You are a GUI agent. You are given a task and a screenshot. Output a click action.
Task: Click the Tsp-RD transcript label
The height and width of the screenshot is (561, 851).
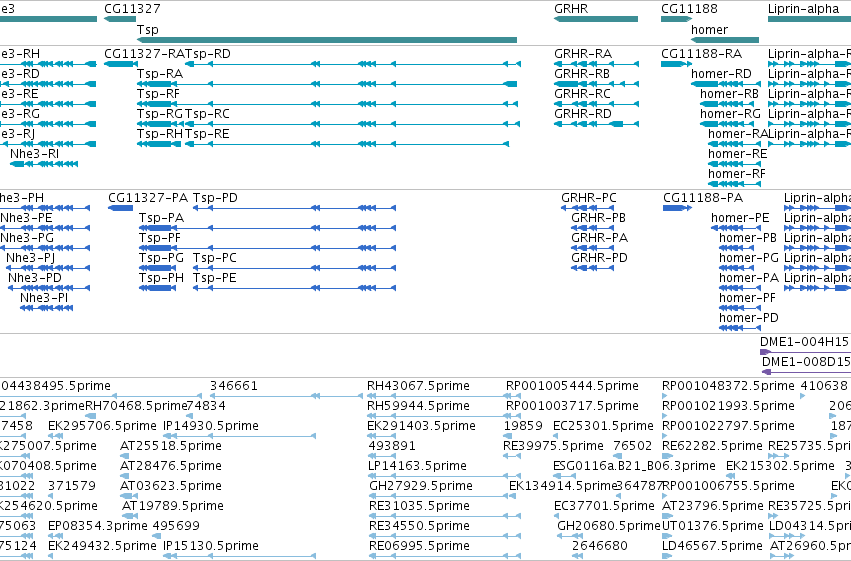[208, 54]
